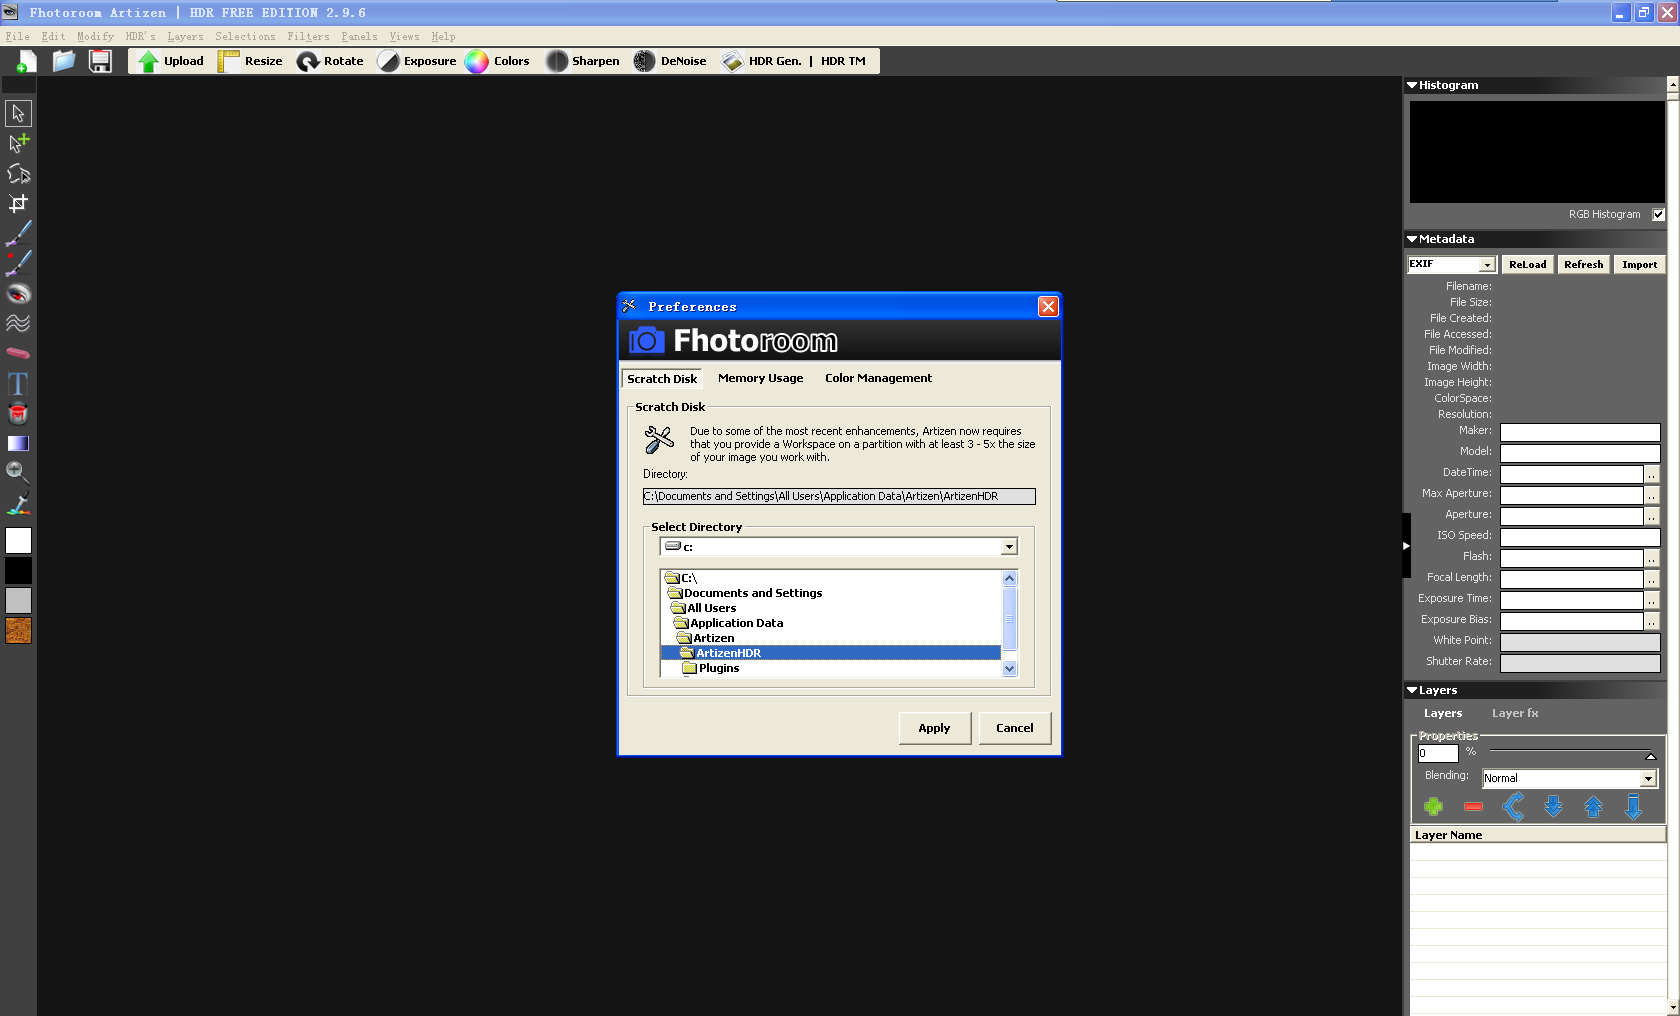This screenshot has height=1016, width=1680.
Task: Move the layer up with the blue up arrow
Action: pos(1593,806)
